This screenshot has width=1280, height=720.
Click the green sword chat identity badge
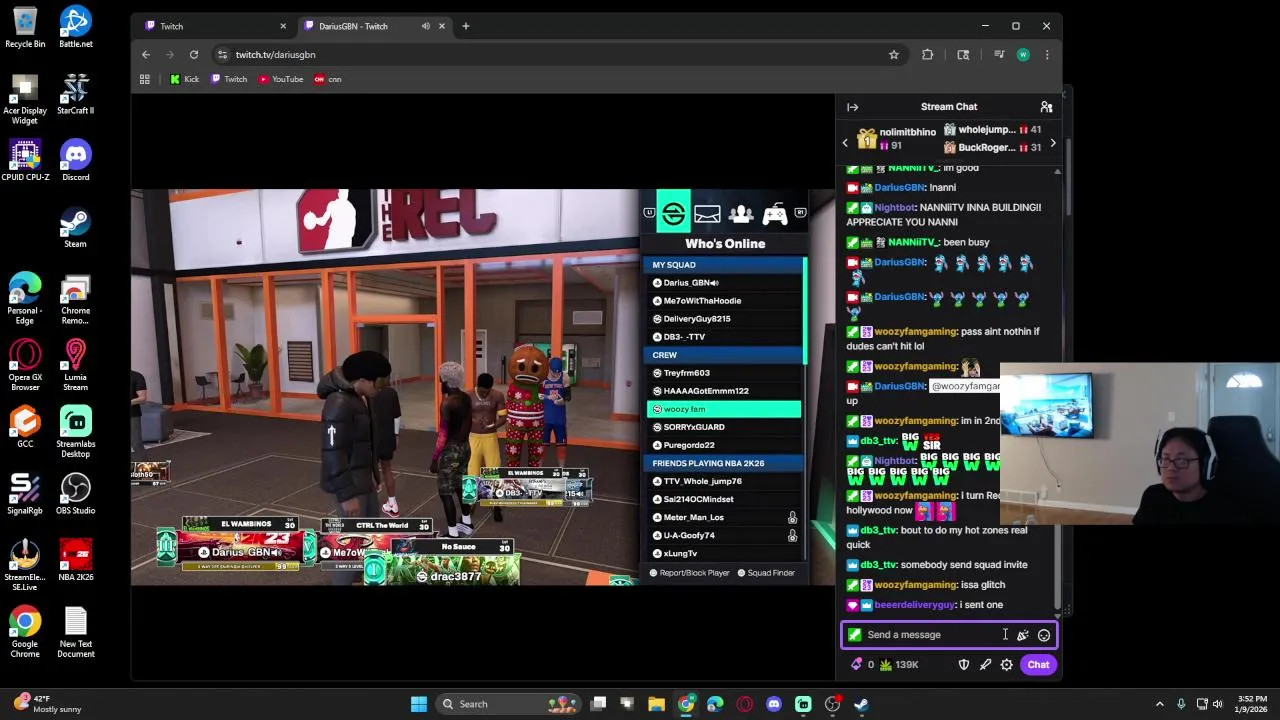tap(854, 635)
